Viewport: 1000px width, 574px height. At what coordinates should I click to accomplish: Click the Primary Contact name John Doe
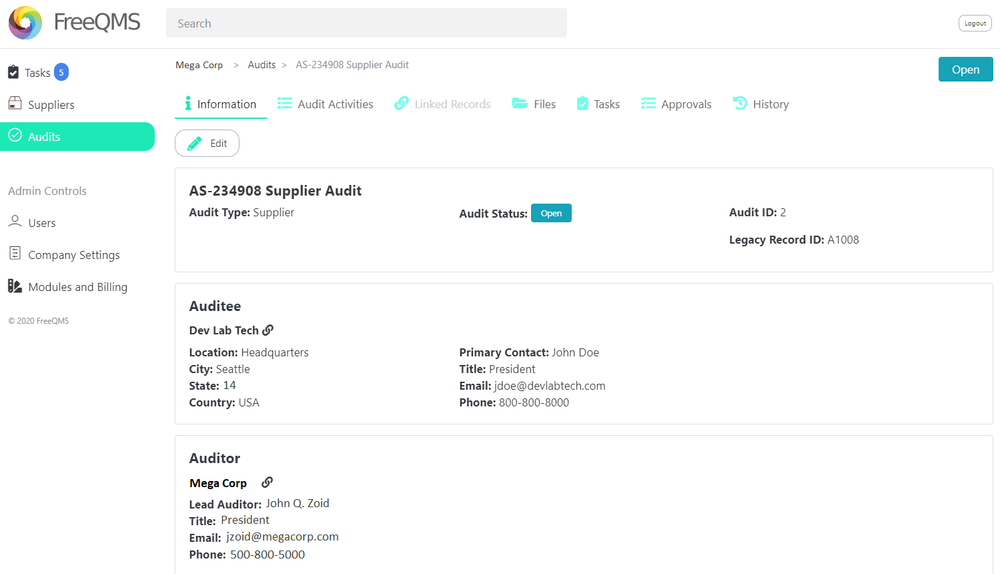(x=575, y=353)
